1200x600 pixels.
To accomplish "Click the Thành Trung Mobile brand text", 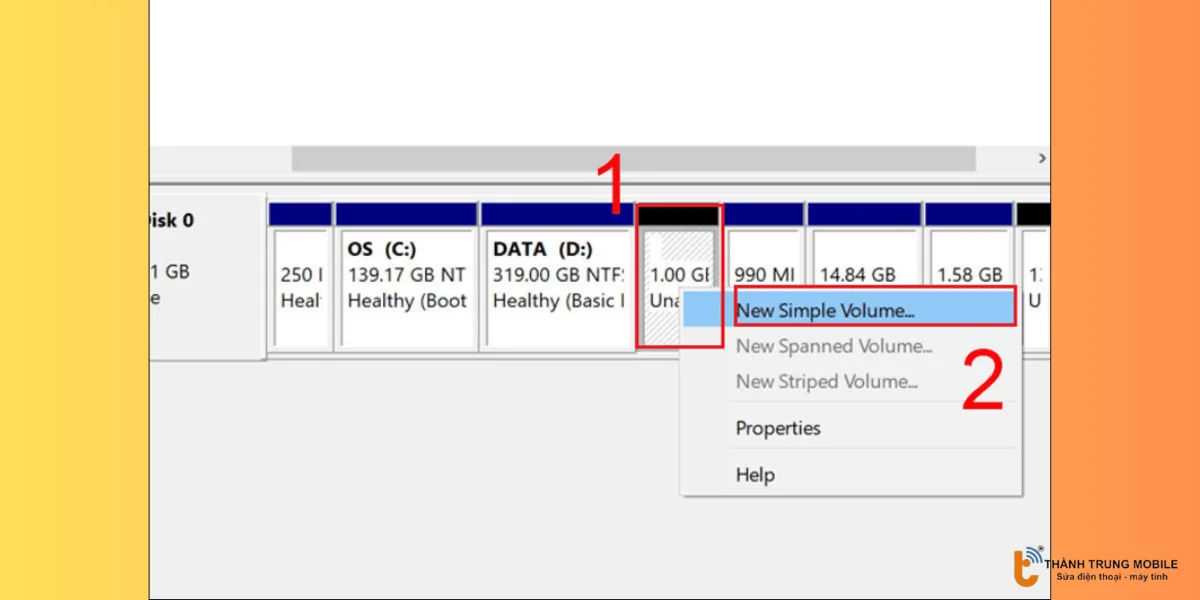I will point(1111,565).
